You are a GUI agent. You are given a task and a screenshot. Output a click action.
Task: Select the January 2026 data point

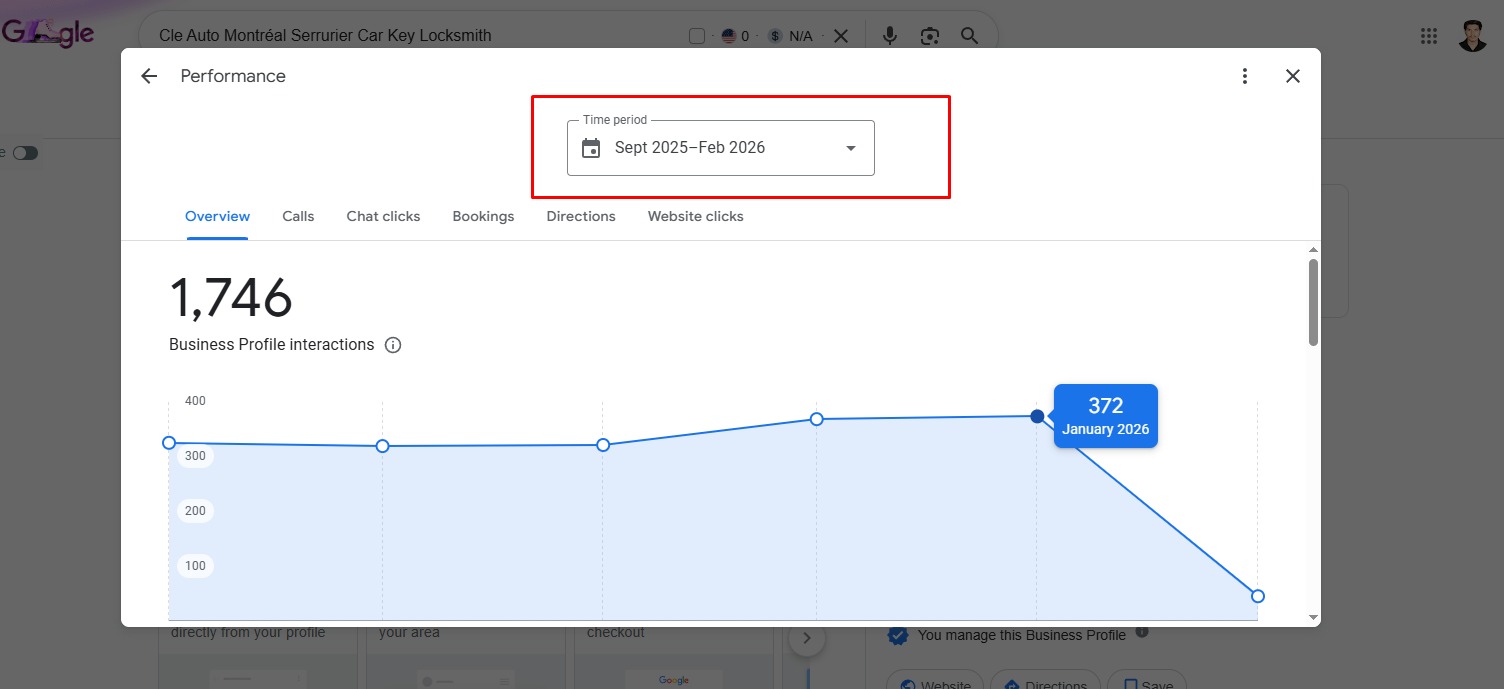(x=1037, y=416)
